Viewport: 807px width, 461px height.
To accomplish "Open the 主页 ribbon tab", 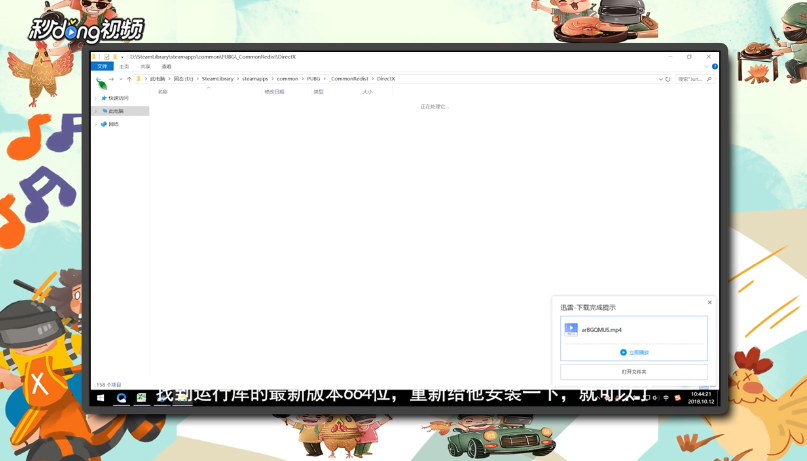I will pyautogui.click(x=124, y=66).
